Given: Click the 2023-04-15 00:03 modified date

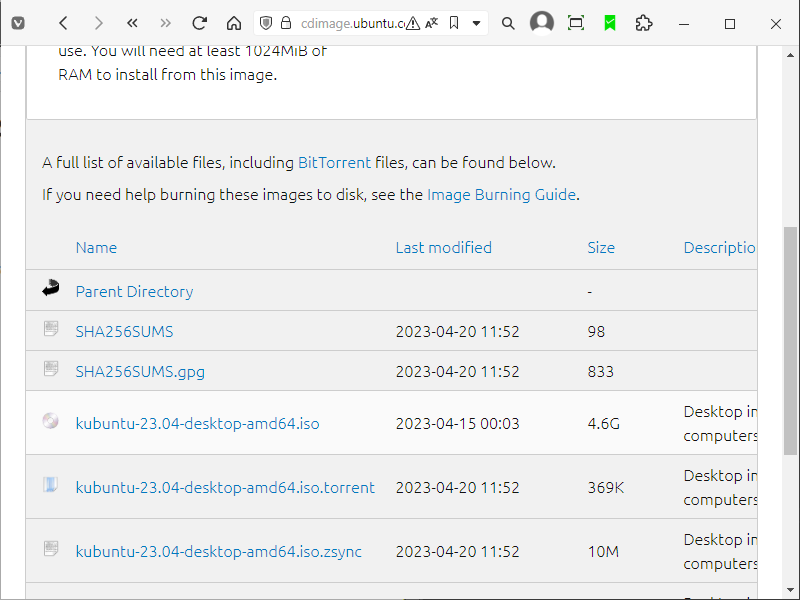Looking at the screenshot, I should [x=458, y=424].
